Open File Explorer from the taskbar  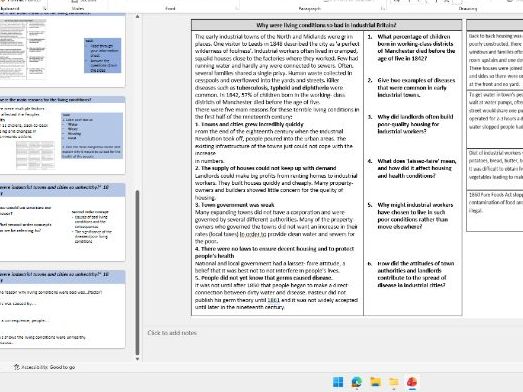coord(375,382)
